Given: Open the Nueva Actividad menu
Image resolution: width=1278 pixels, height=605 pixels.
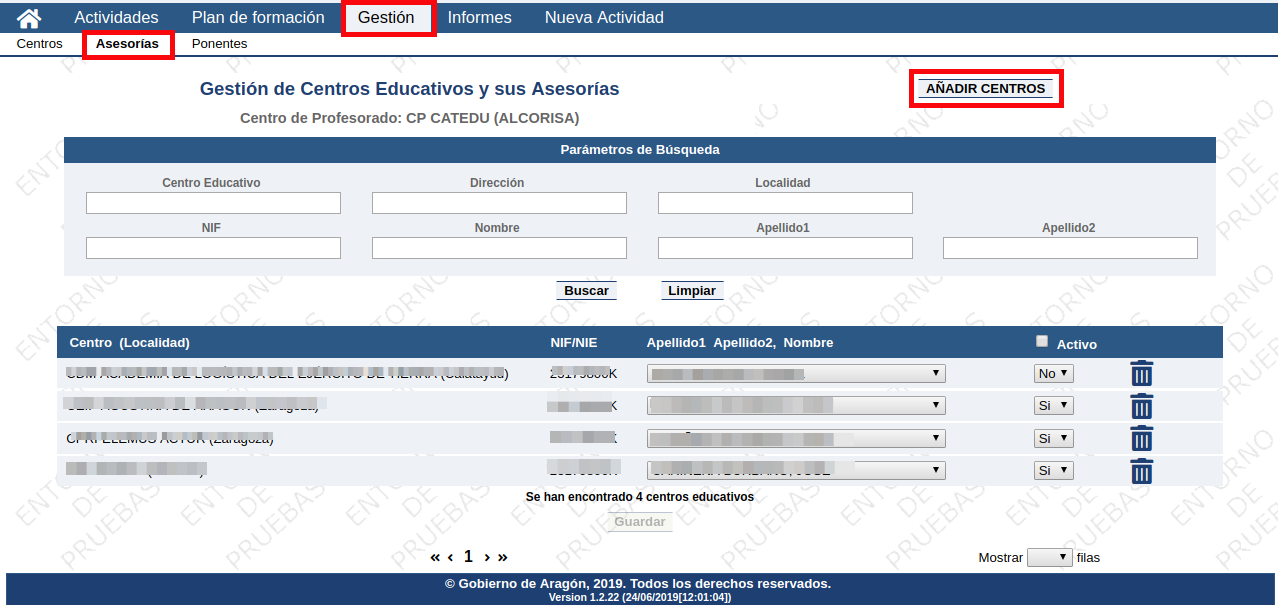Looking at the screenshot, I should click(604, 18).
